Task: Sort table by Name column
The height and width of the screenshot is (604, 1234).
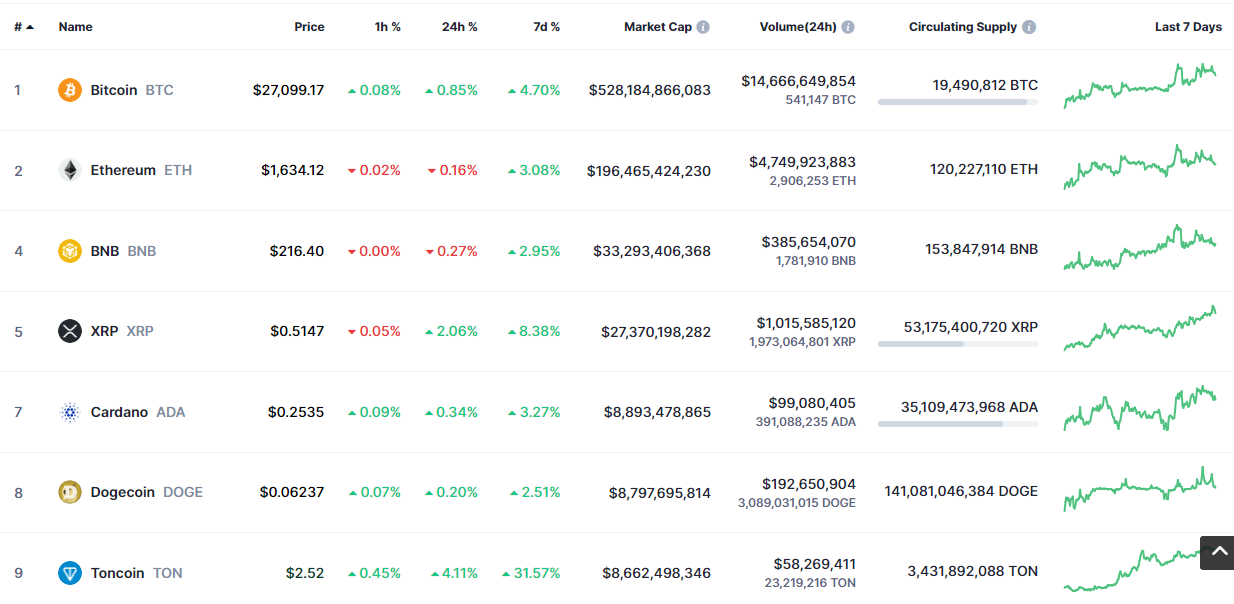Action: 75,27
